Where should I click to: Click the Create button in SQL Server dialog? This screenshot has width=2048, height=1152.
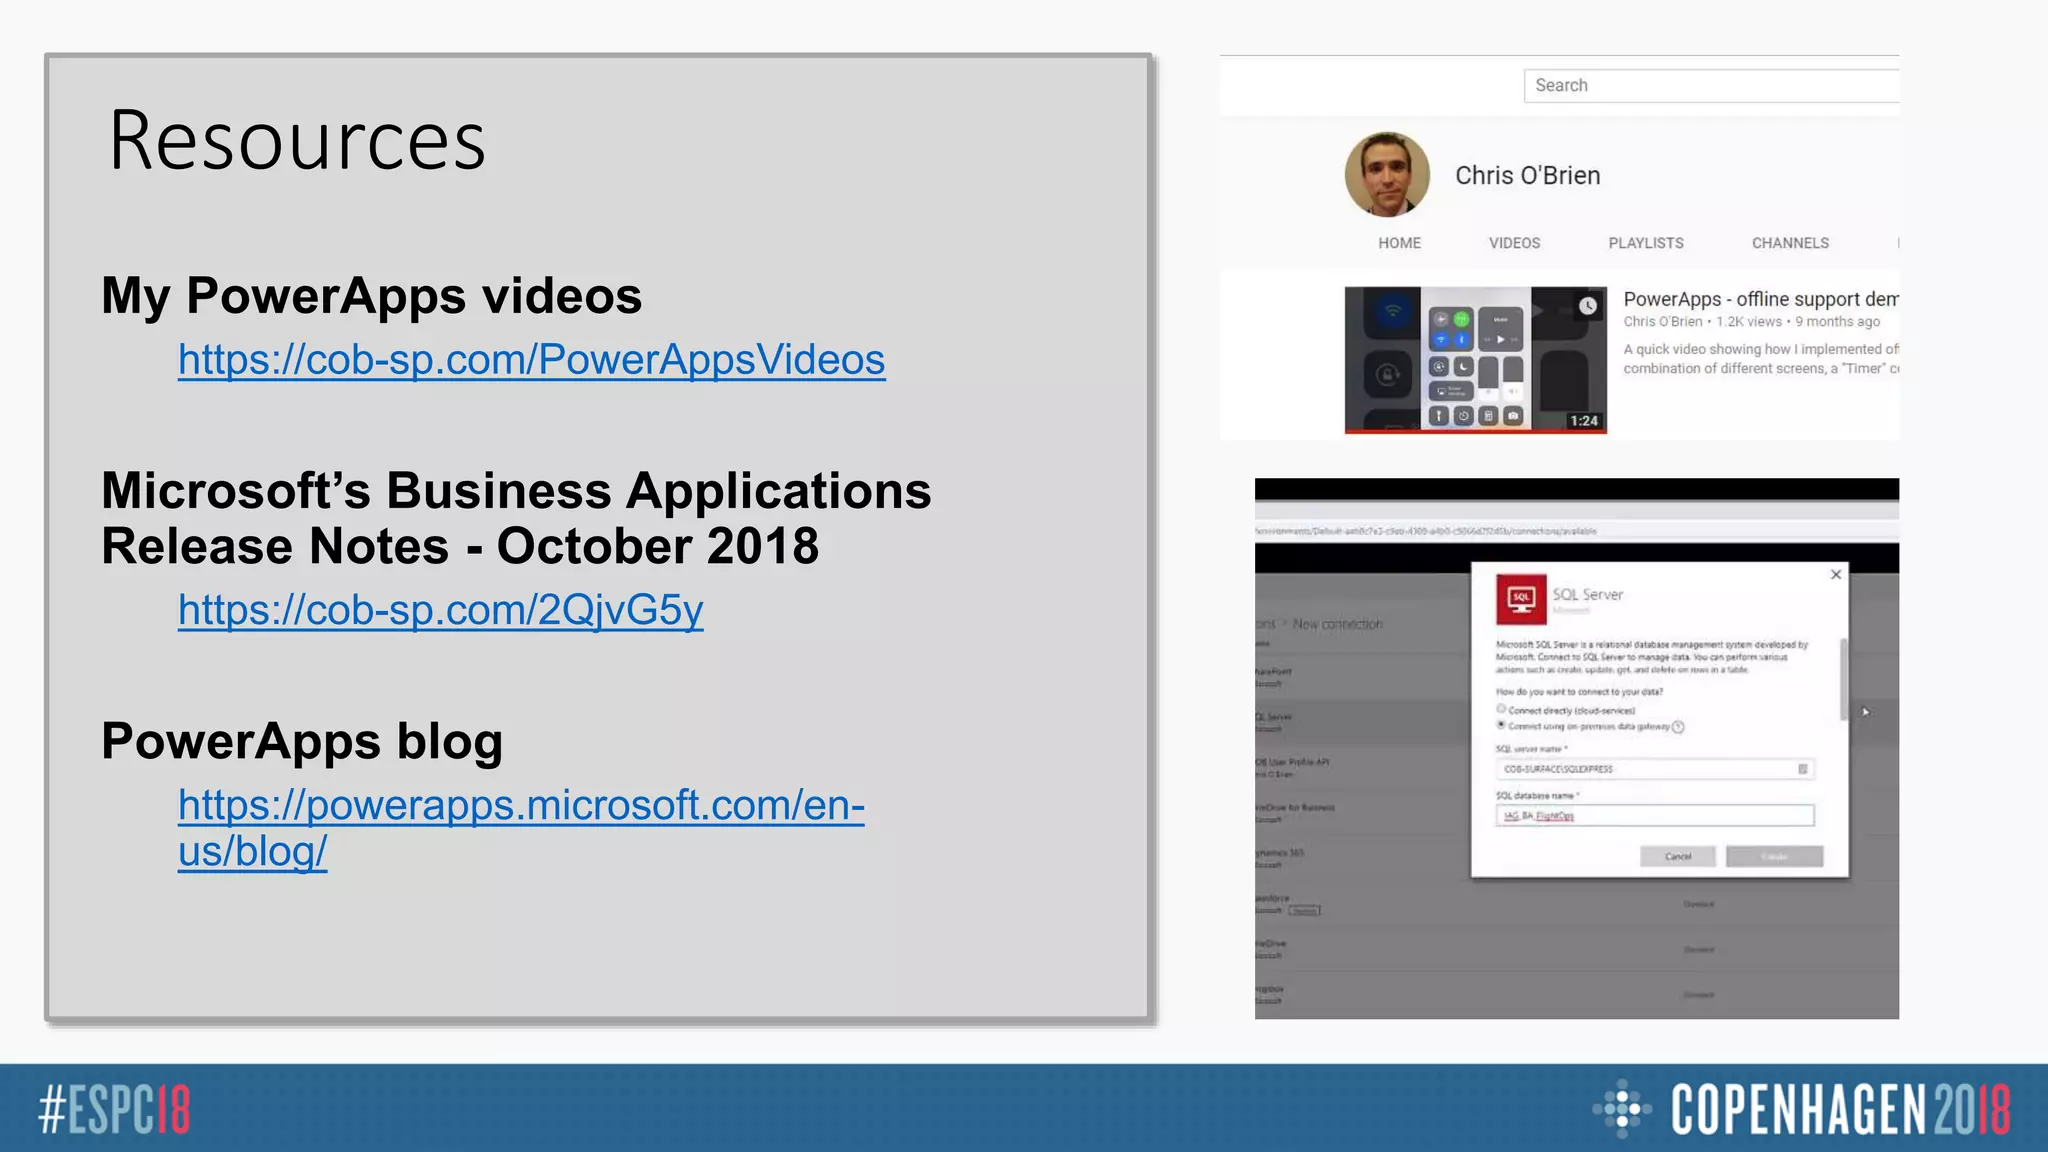pyautogui.click(x=1774, y=857)
